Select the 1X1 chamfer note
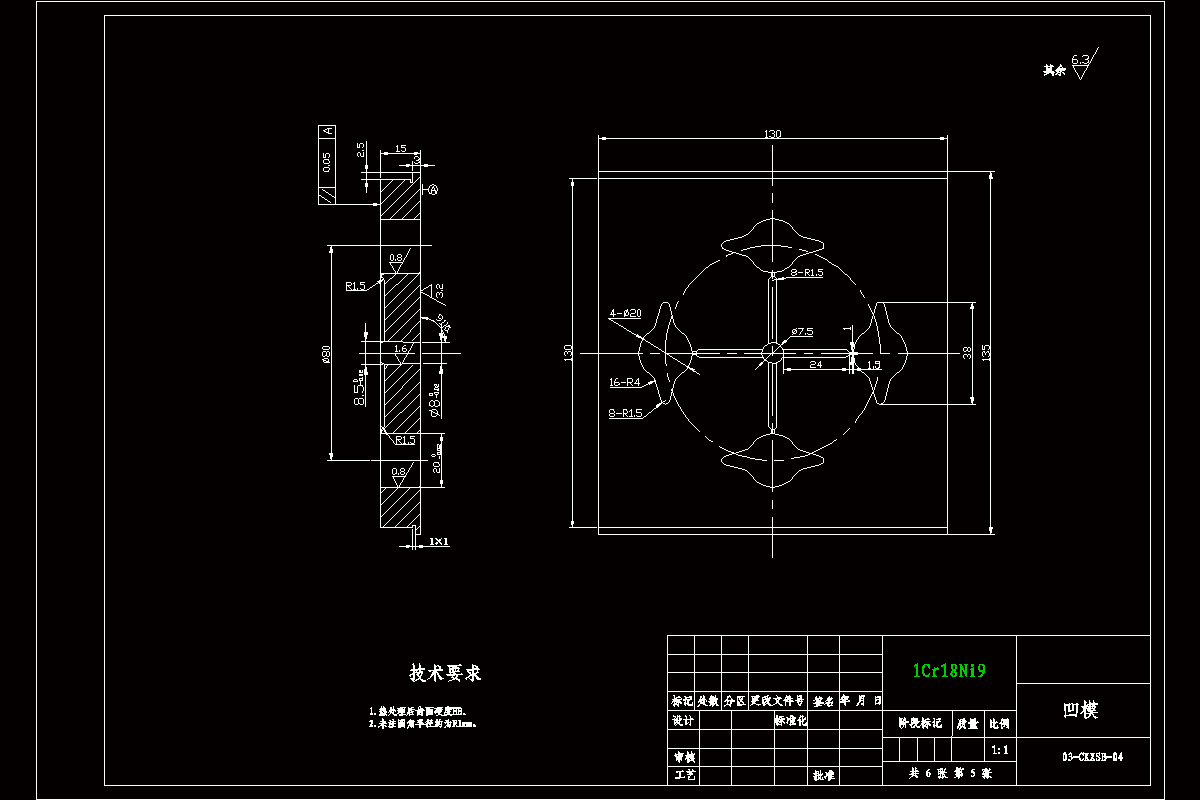1200x800 pixels. pyautogui.click(x=439, y=541)
